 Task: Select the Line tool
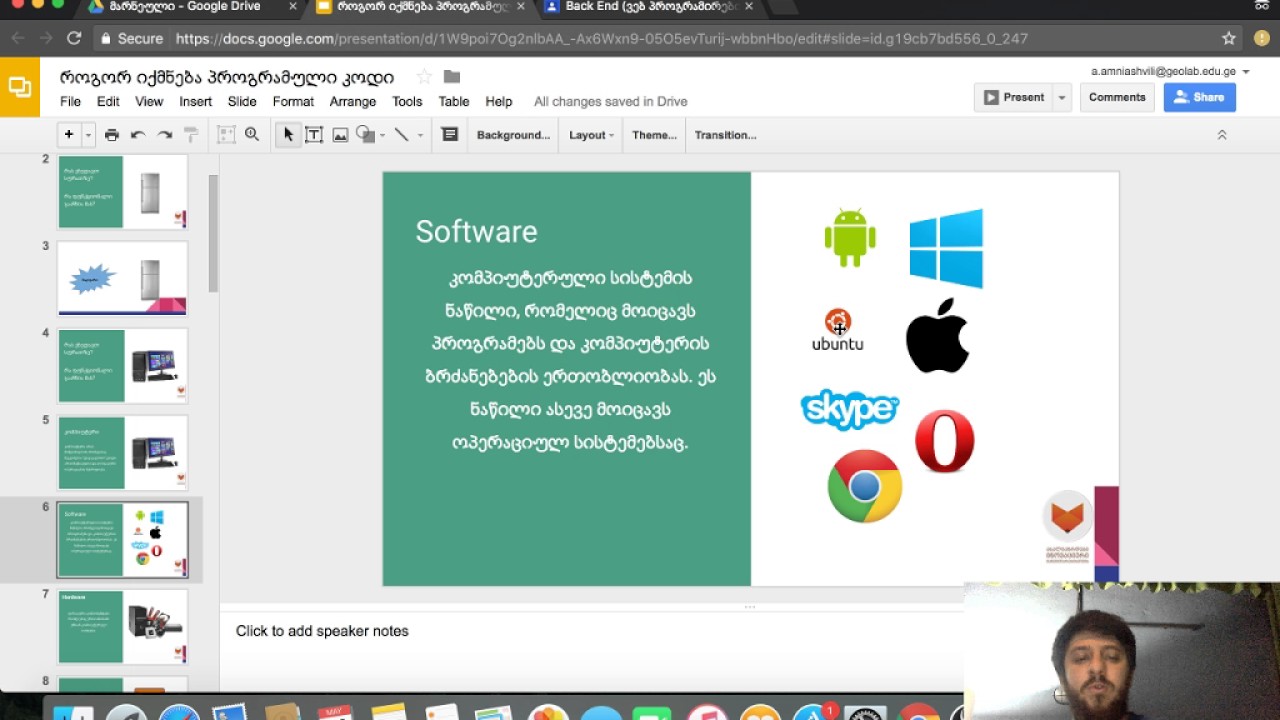click(x=402, y=135)
